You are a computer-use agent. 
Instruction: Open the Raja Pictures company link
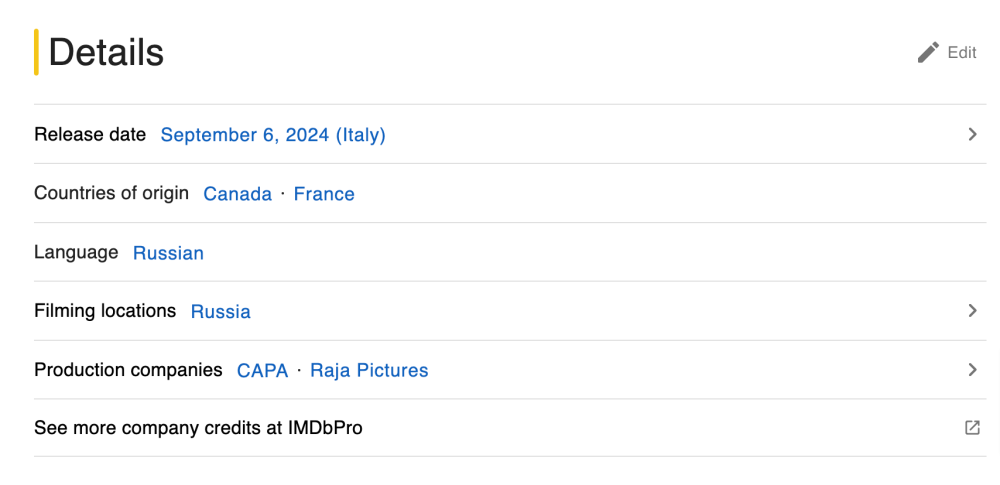point(369,371)
